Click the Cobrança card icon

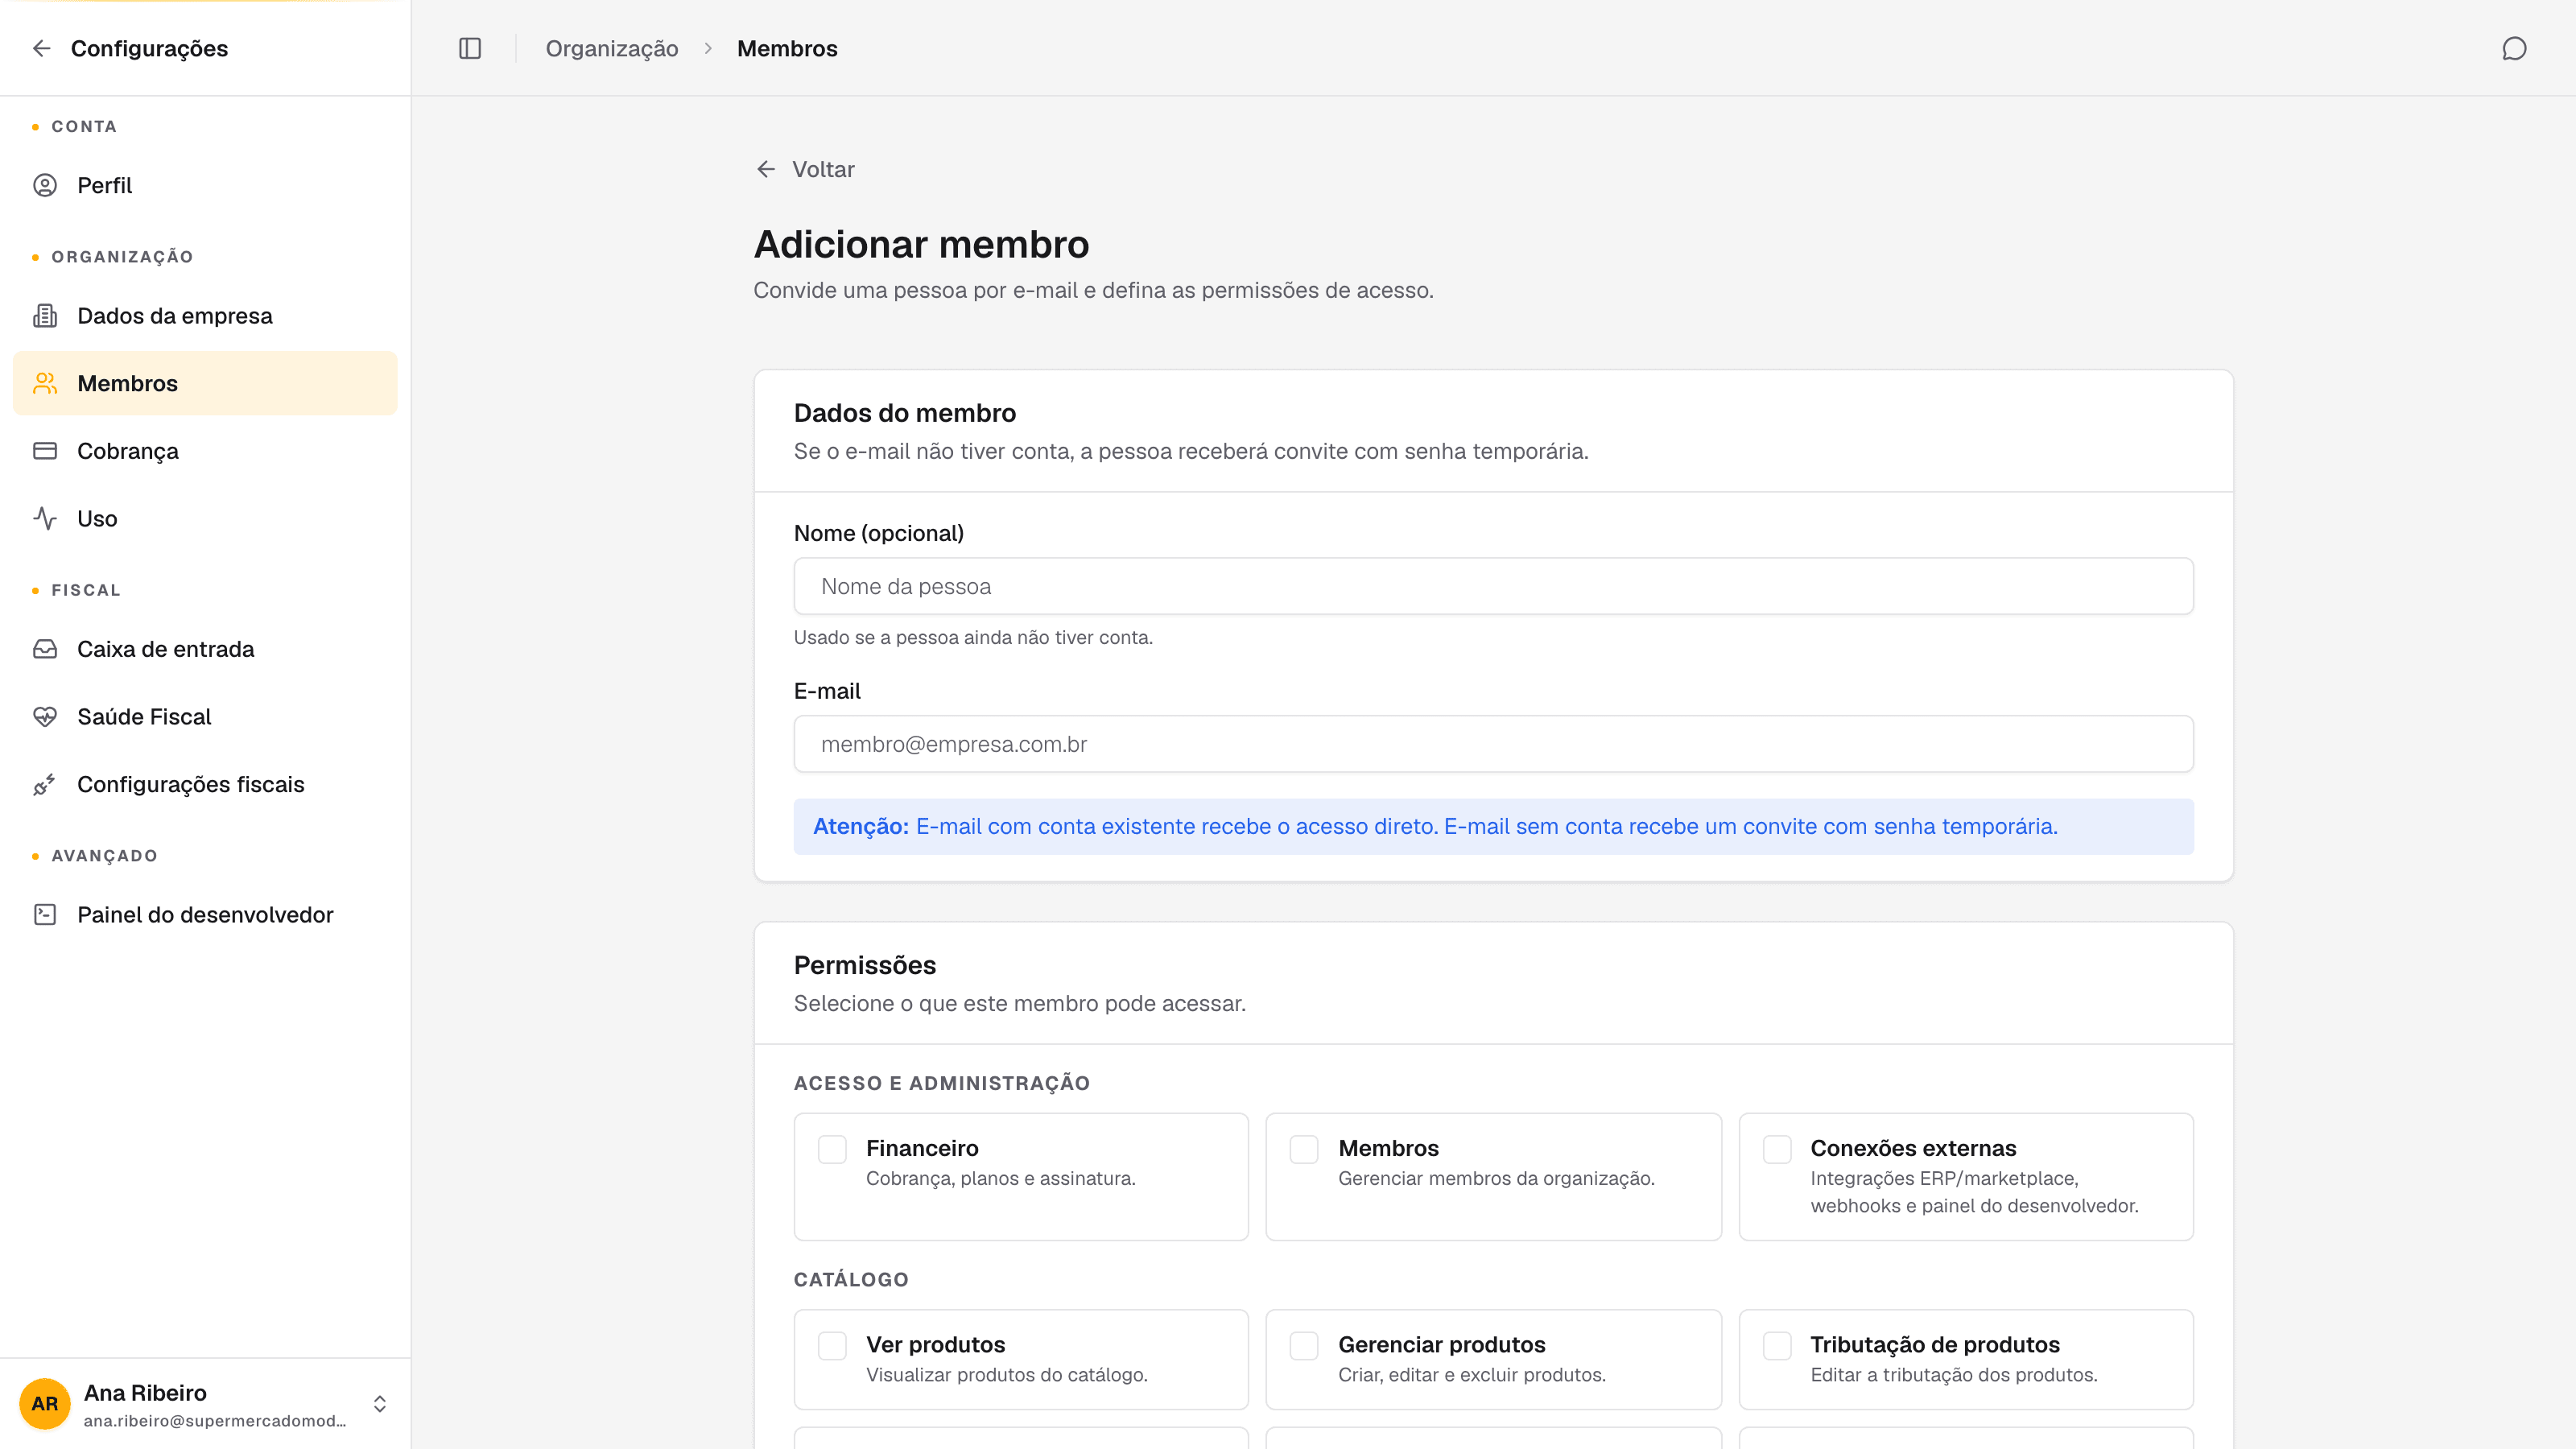click(45, 451)
